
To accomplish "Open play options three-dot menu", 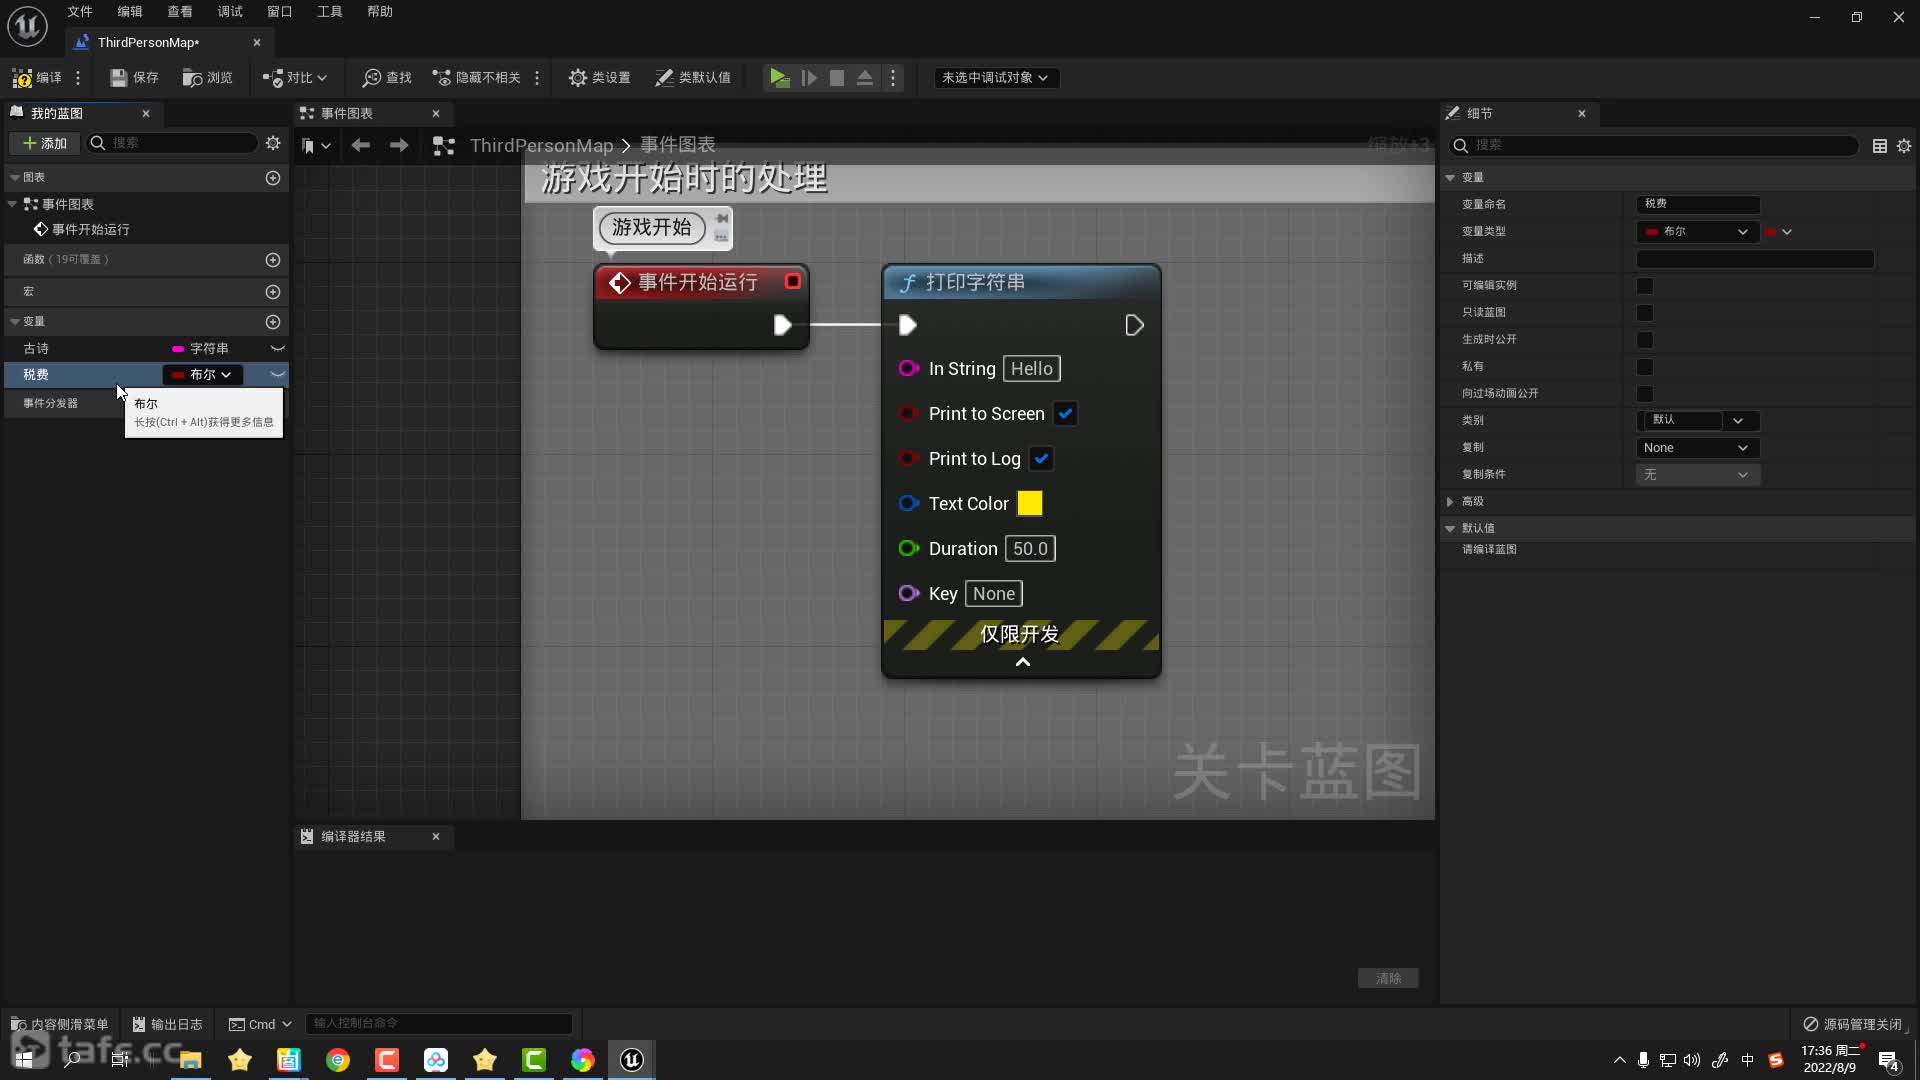I will pos(893,78).
